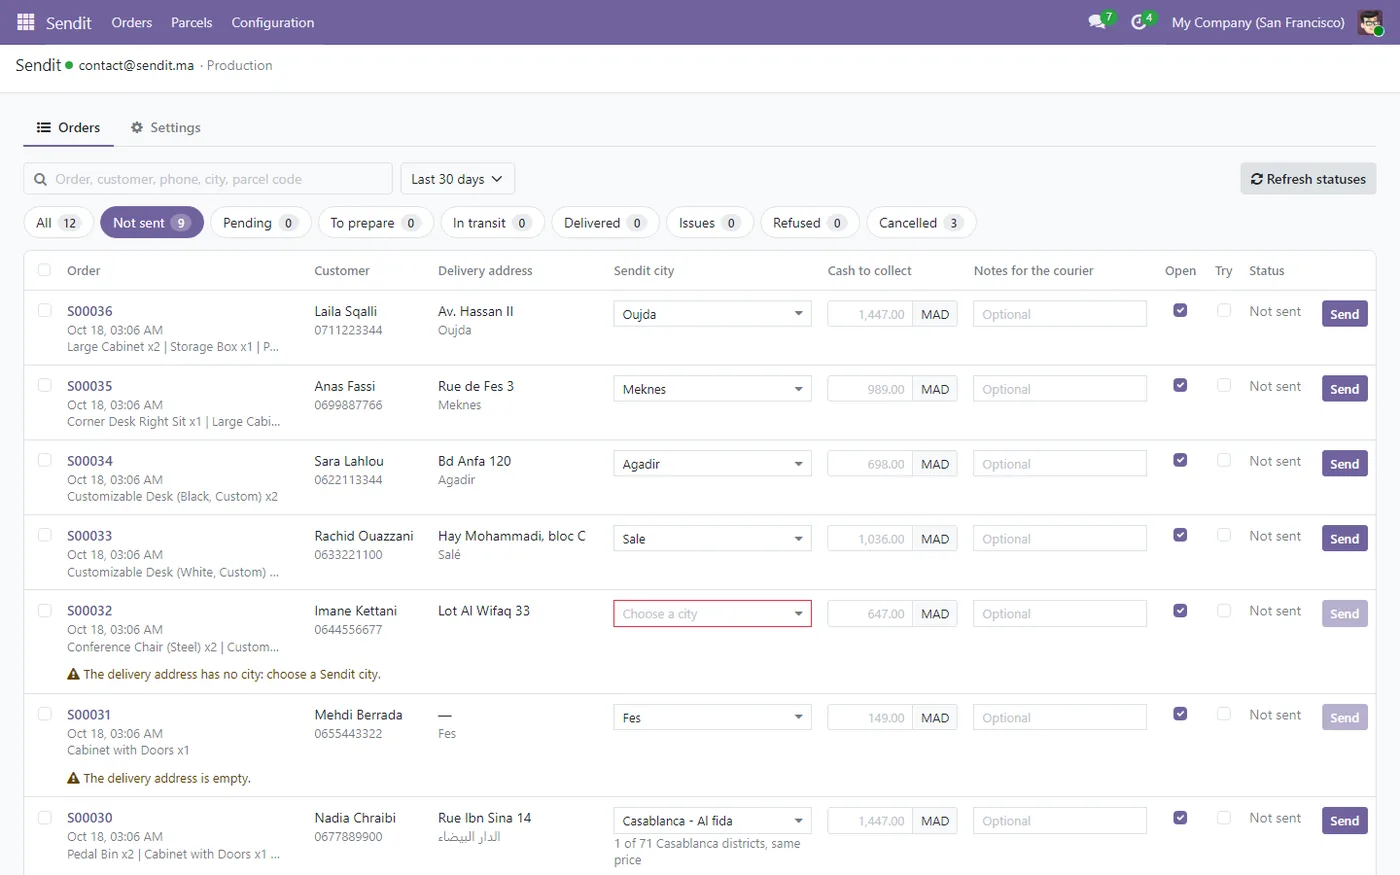Open the Oujda Sendit city dropdown
This screenshot has height=875, width=1400.
[x=712, y=314]
